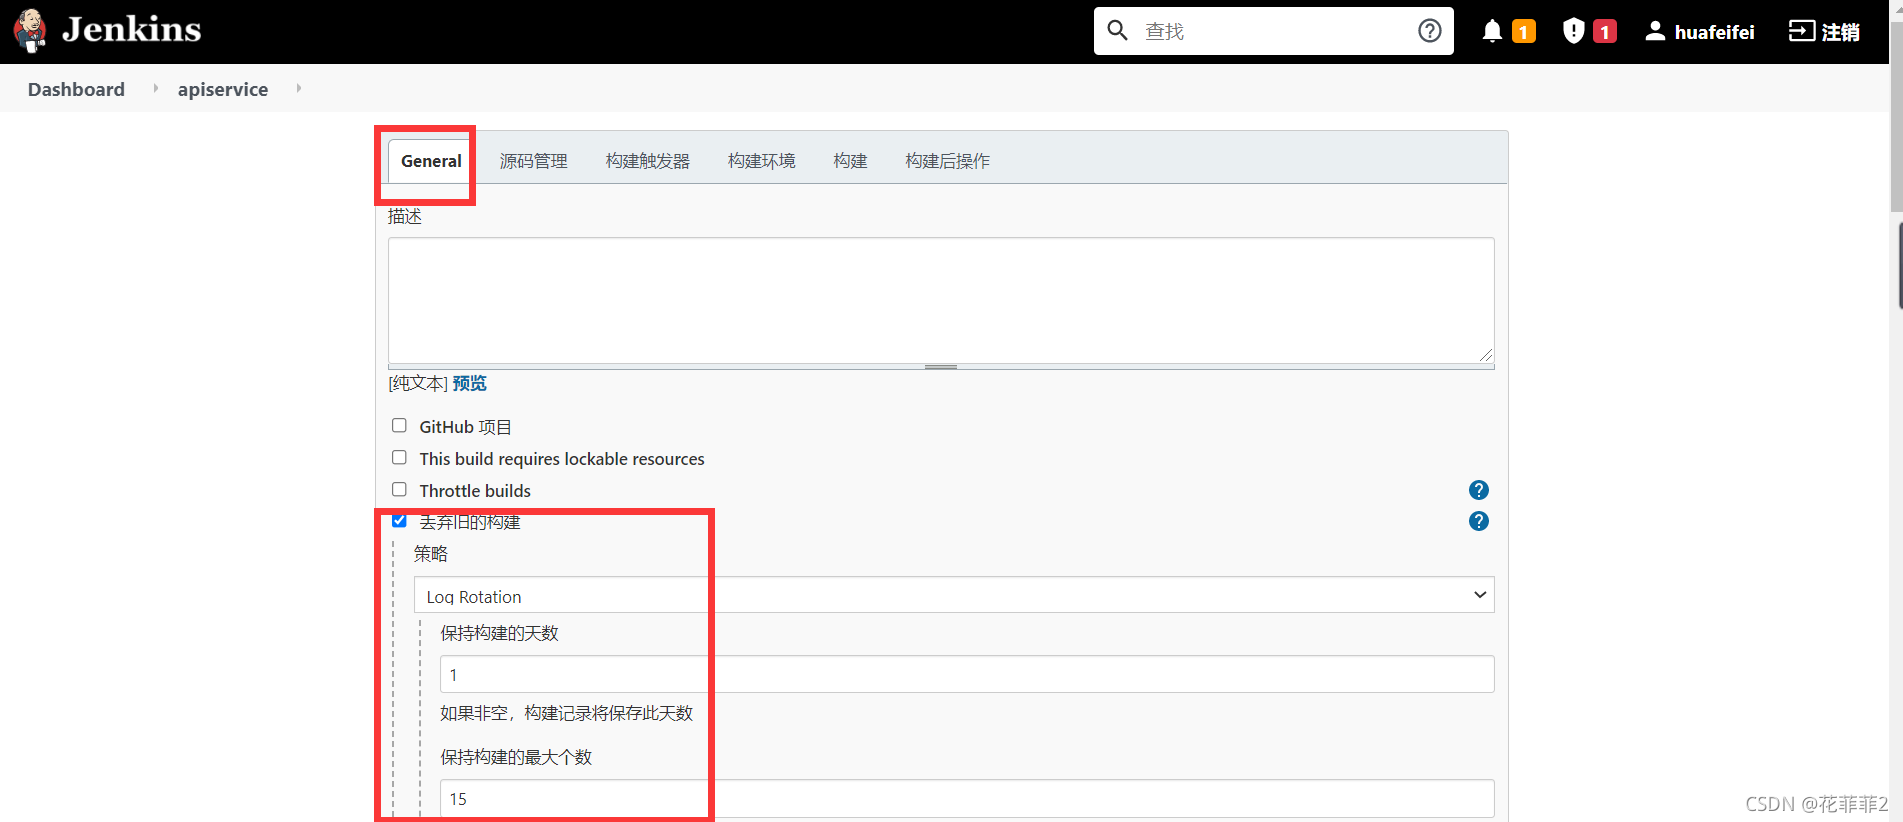Expand Dashboard breadcrumb arrow

(x=155, y=88)
